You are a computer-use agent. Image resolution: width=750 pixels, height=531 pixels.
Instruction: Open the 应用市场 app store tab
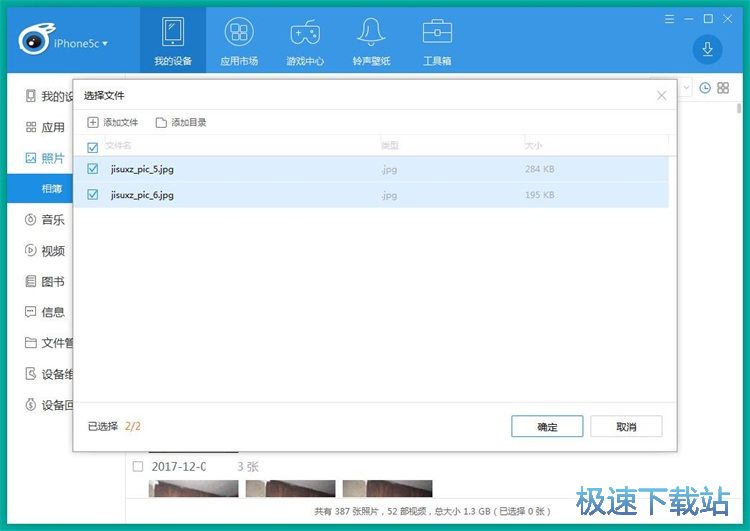tap(239, 41)
